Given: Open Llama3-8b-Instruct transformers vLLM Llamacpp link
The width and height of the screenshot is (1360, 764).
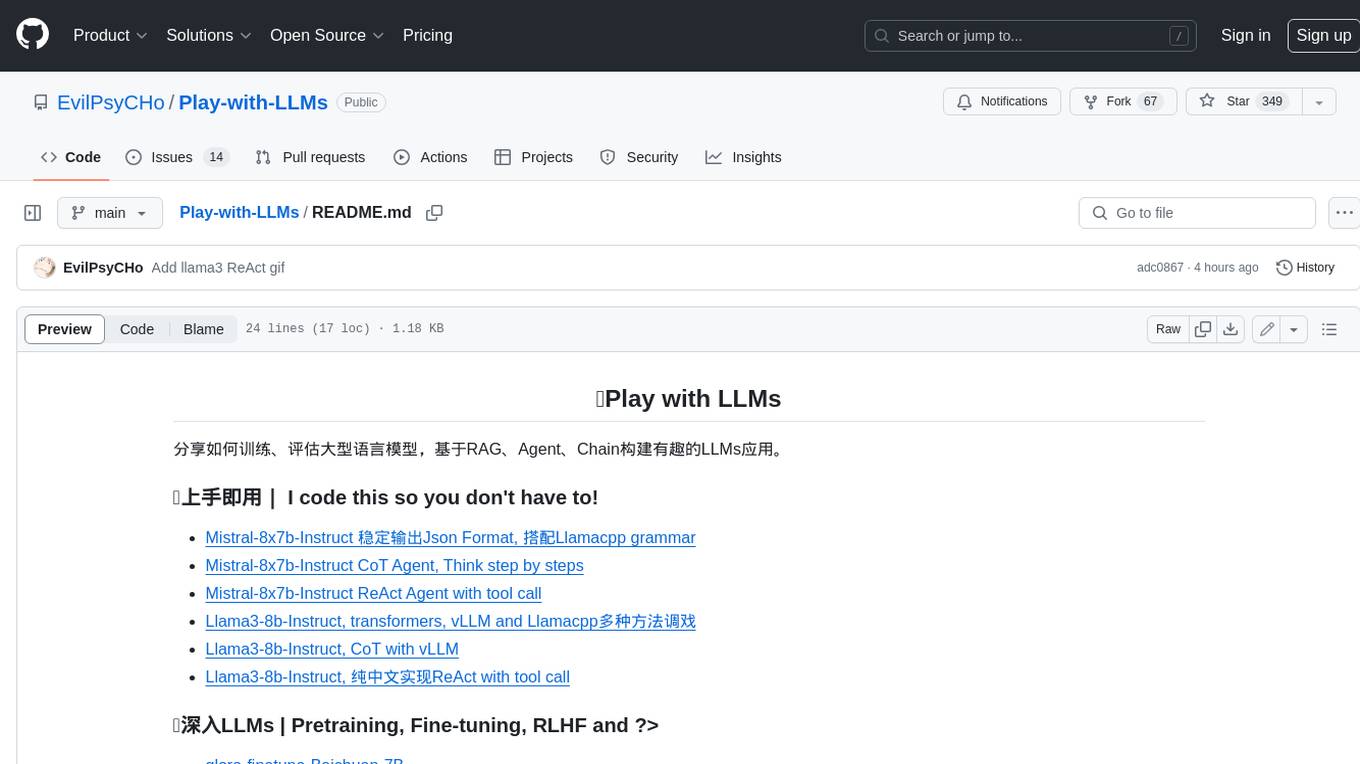Looking at the screenshot, I should coord(450,621).
